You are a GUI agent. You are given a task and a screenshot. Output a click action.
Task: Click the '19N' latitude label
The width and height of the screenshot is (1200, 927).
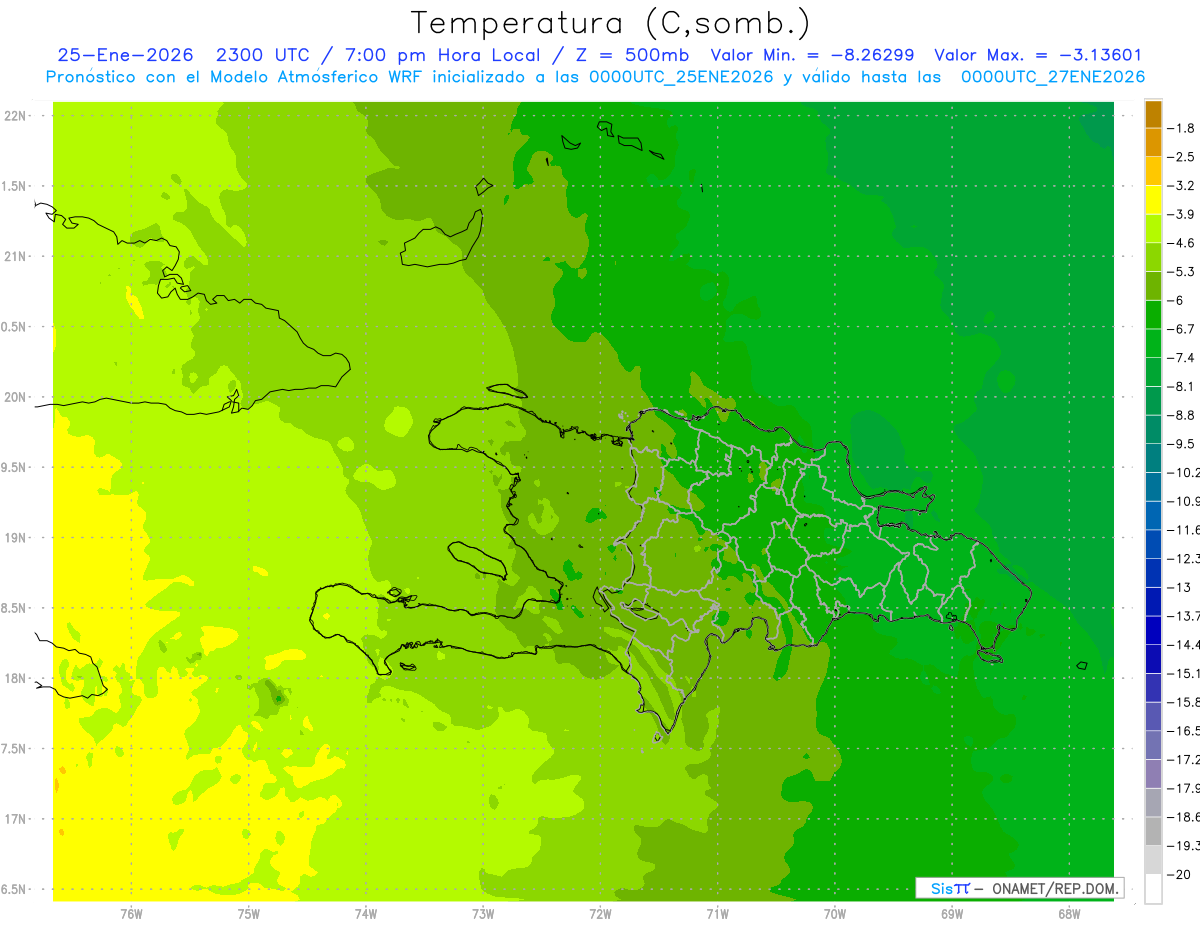pyautogui.click(x=16, y=538)
